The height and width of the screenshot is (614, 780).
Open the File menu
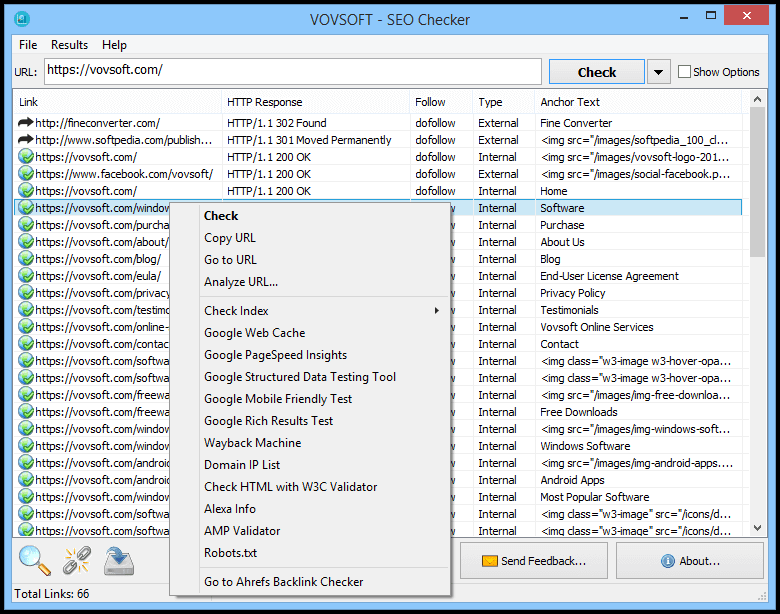pyautogui.click(x=28, y=45)
